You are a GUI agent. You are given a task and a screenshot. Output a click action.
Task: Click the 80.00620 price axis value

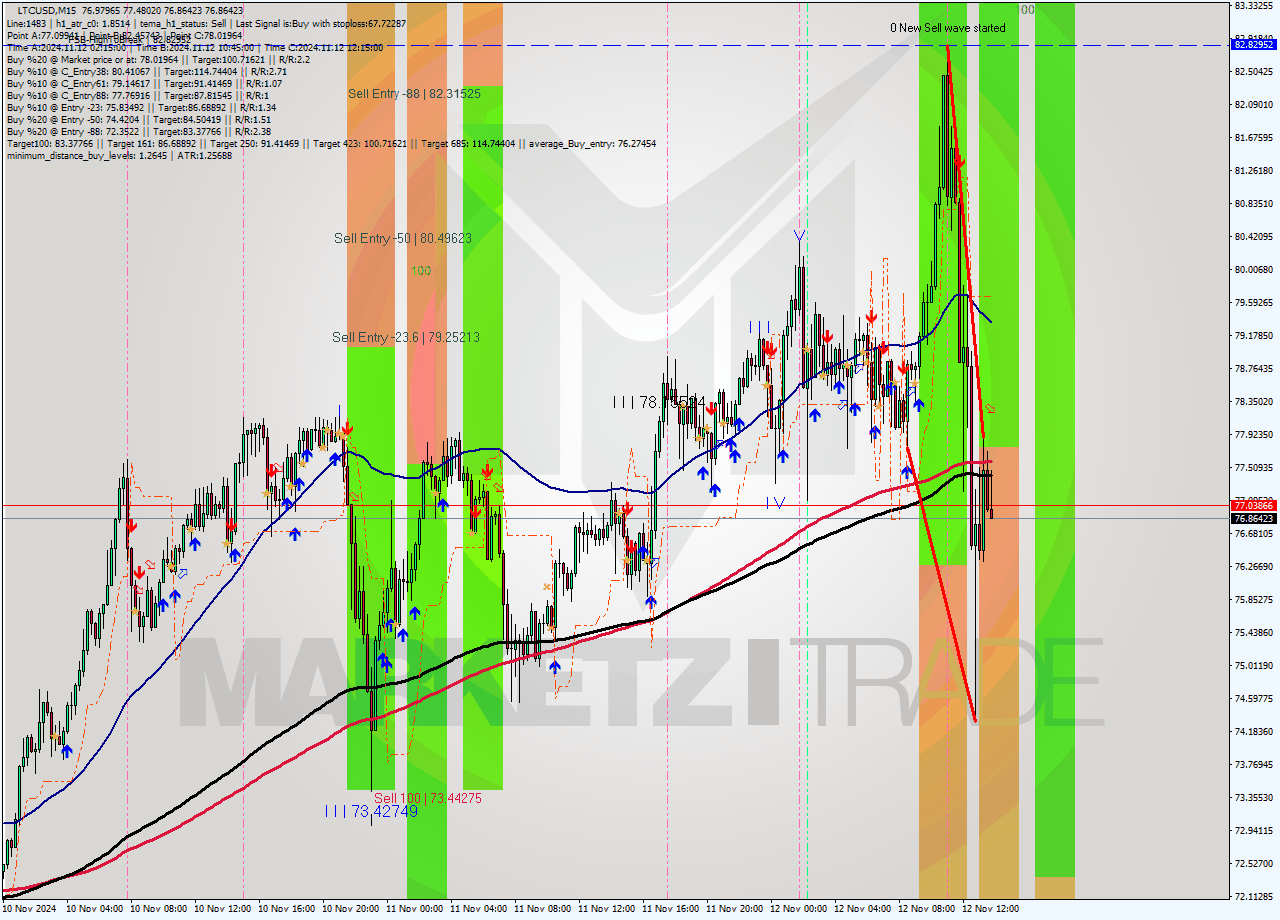pos(1253,269)
